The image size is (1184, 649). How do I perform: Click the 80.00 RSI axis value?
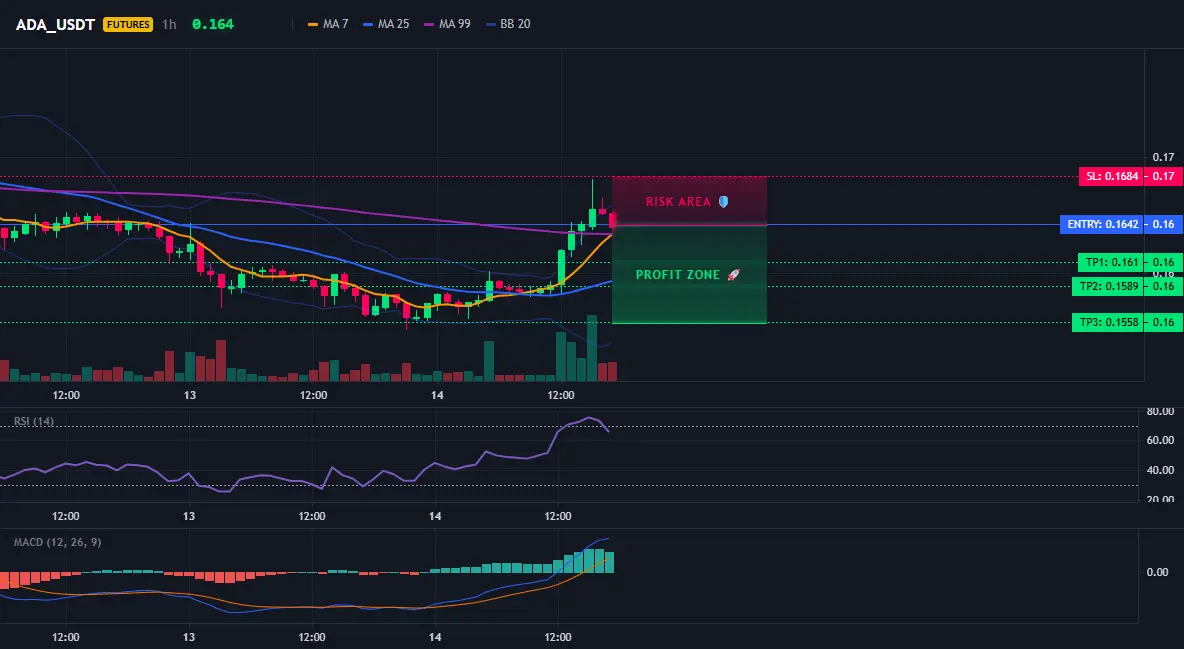1161,412
